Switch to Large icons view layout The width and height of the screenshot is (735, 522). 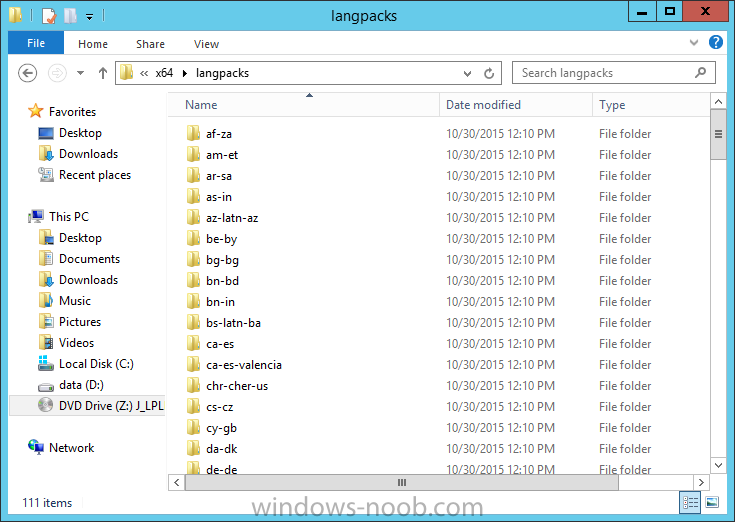(712, 502)
